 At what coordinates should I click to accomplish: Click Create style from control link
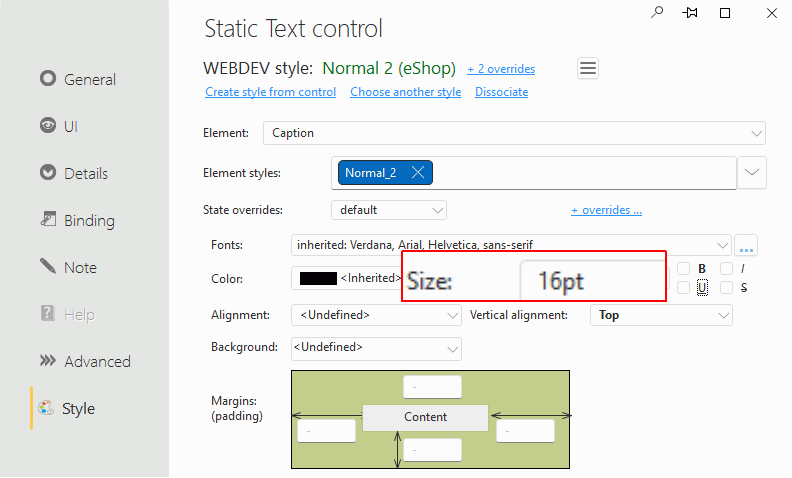[x=270, y=92]
